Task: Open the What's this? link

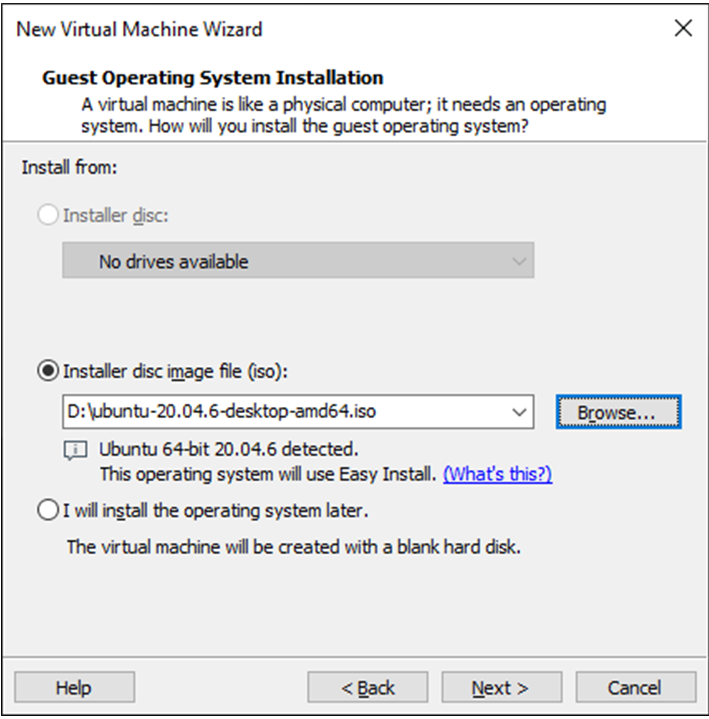Action: tap(497, 474)
